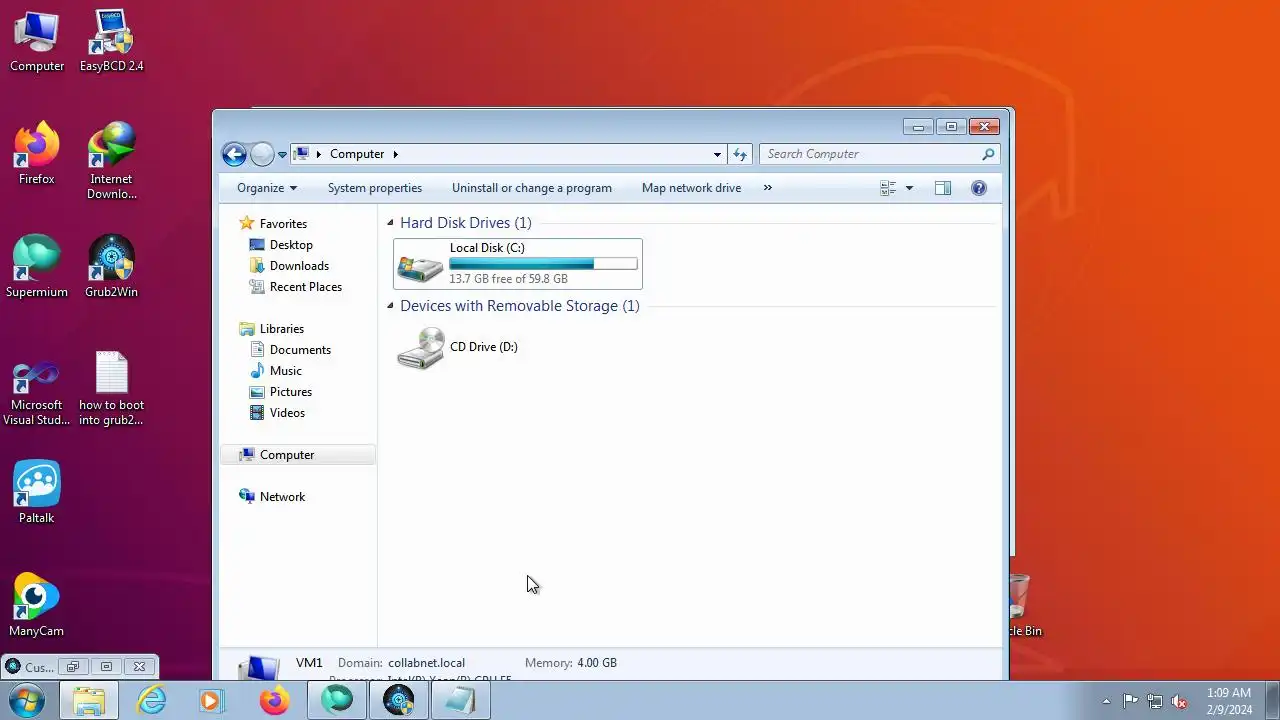This screenshot has width=1280, height=720.
Task: Open recent pages dropdown next to forward
Action: coord(282,154)
